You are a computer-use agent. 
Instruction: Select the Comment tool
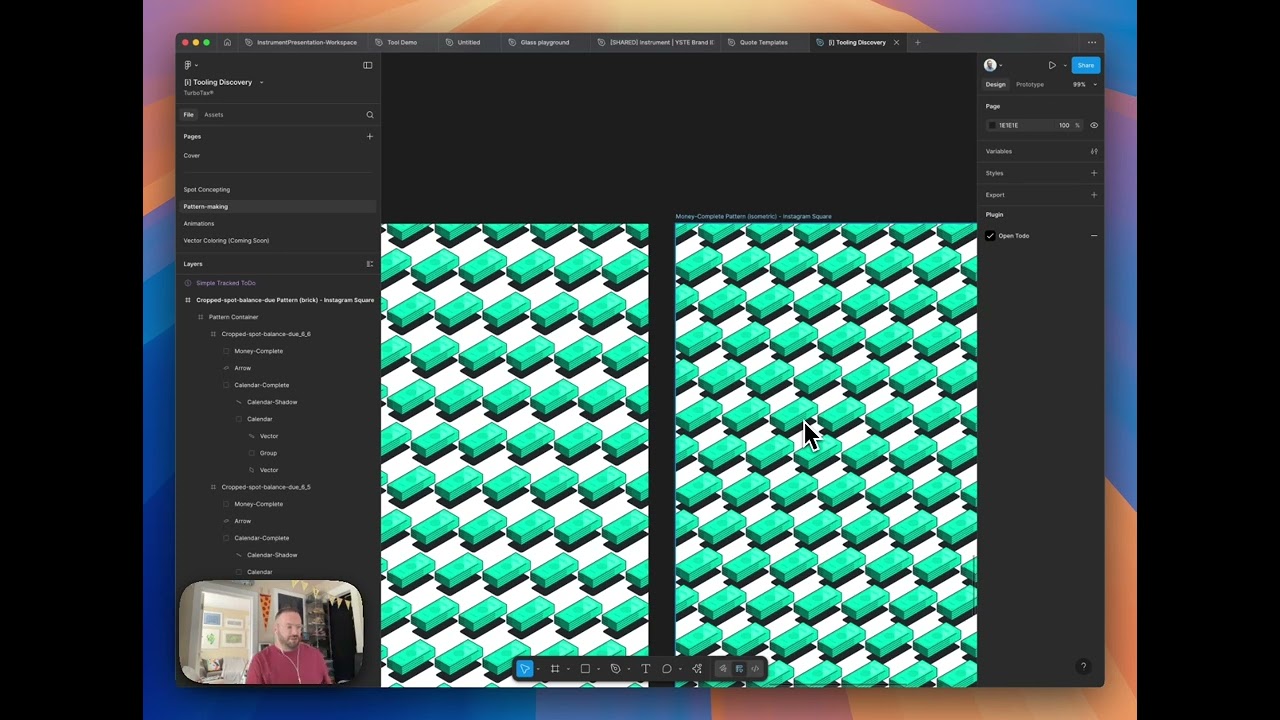666,669
